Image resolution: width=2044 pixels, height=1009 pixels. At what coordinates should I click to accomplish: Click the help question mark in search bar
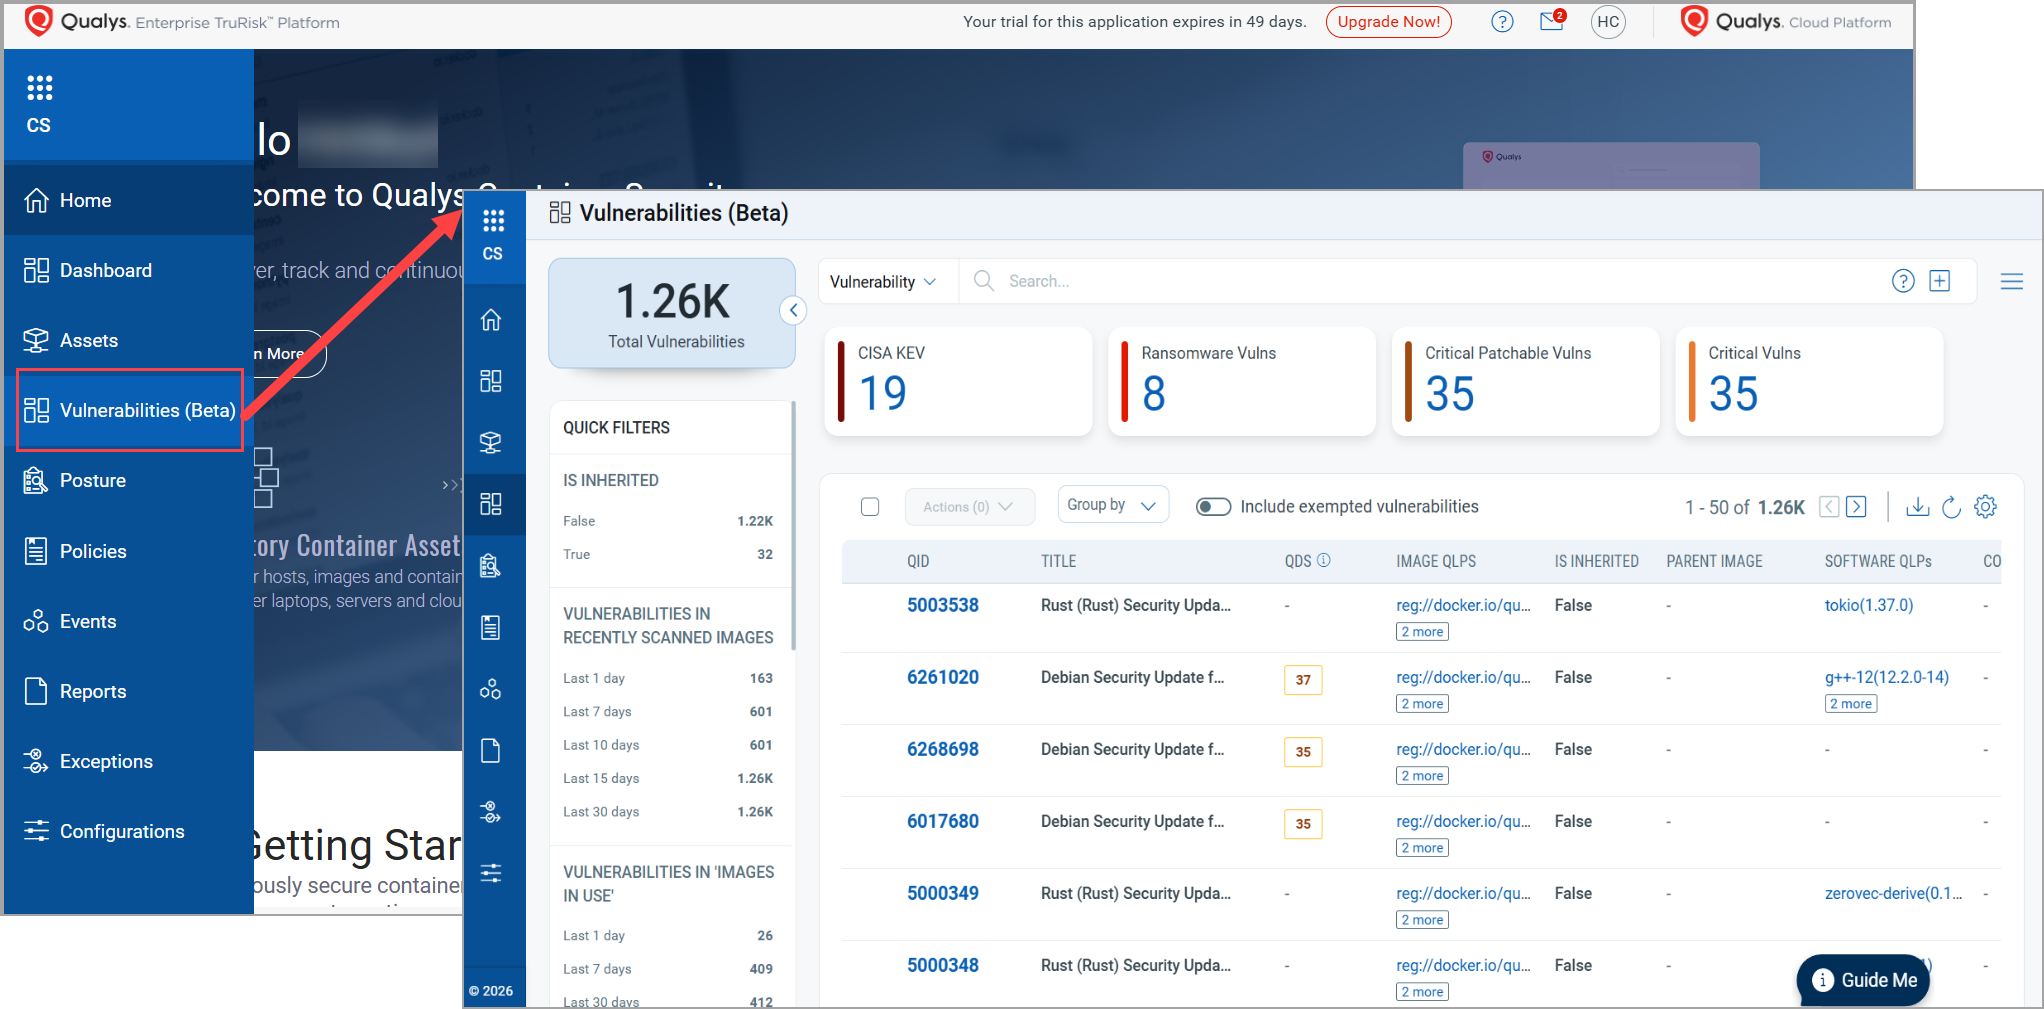pyautogui.click(x=1903, y=281)
